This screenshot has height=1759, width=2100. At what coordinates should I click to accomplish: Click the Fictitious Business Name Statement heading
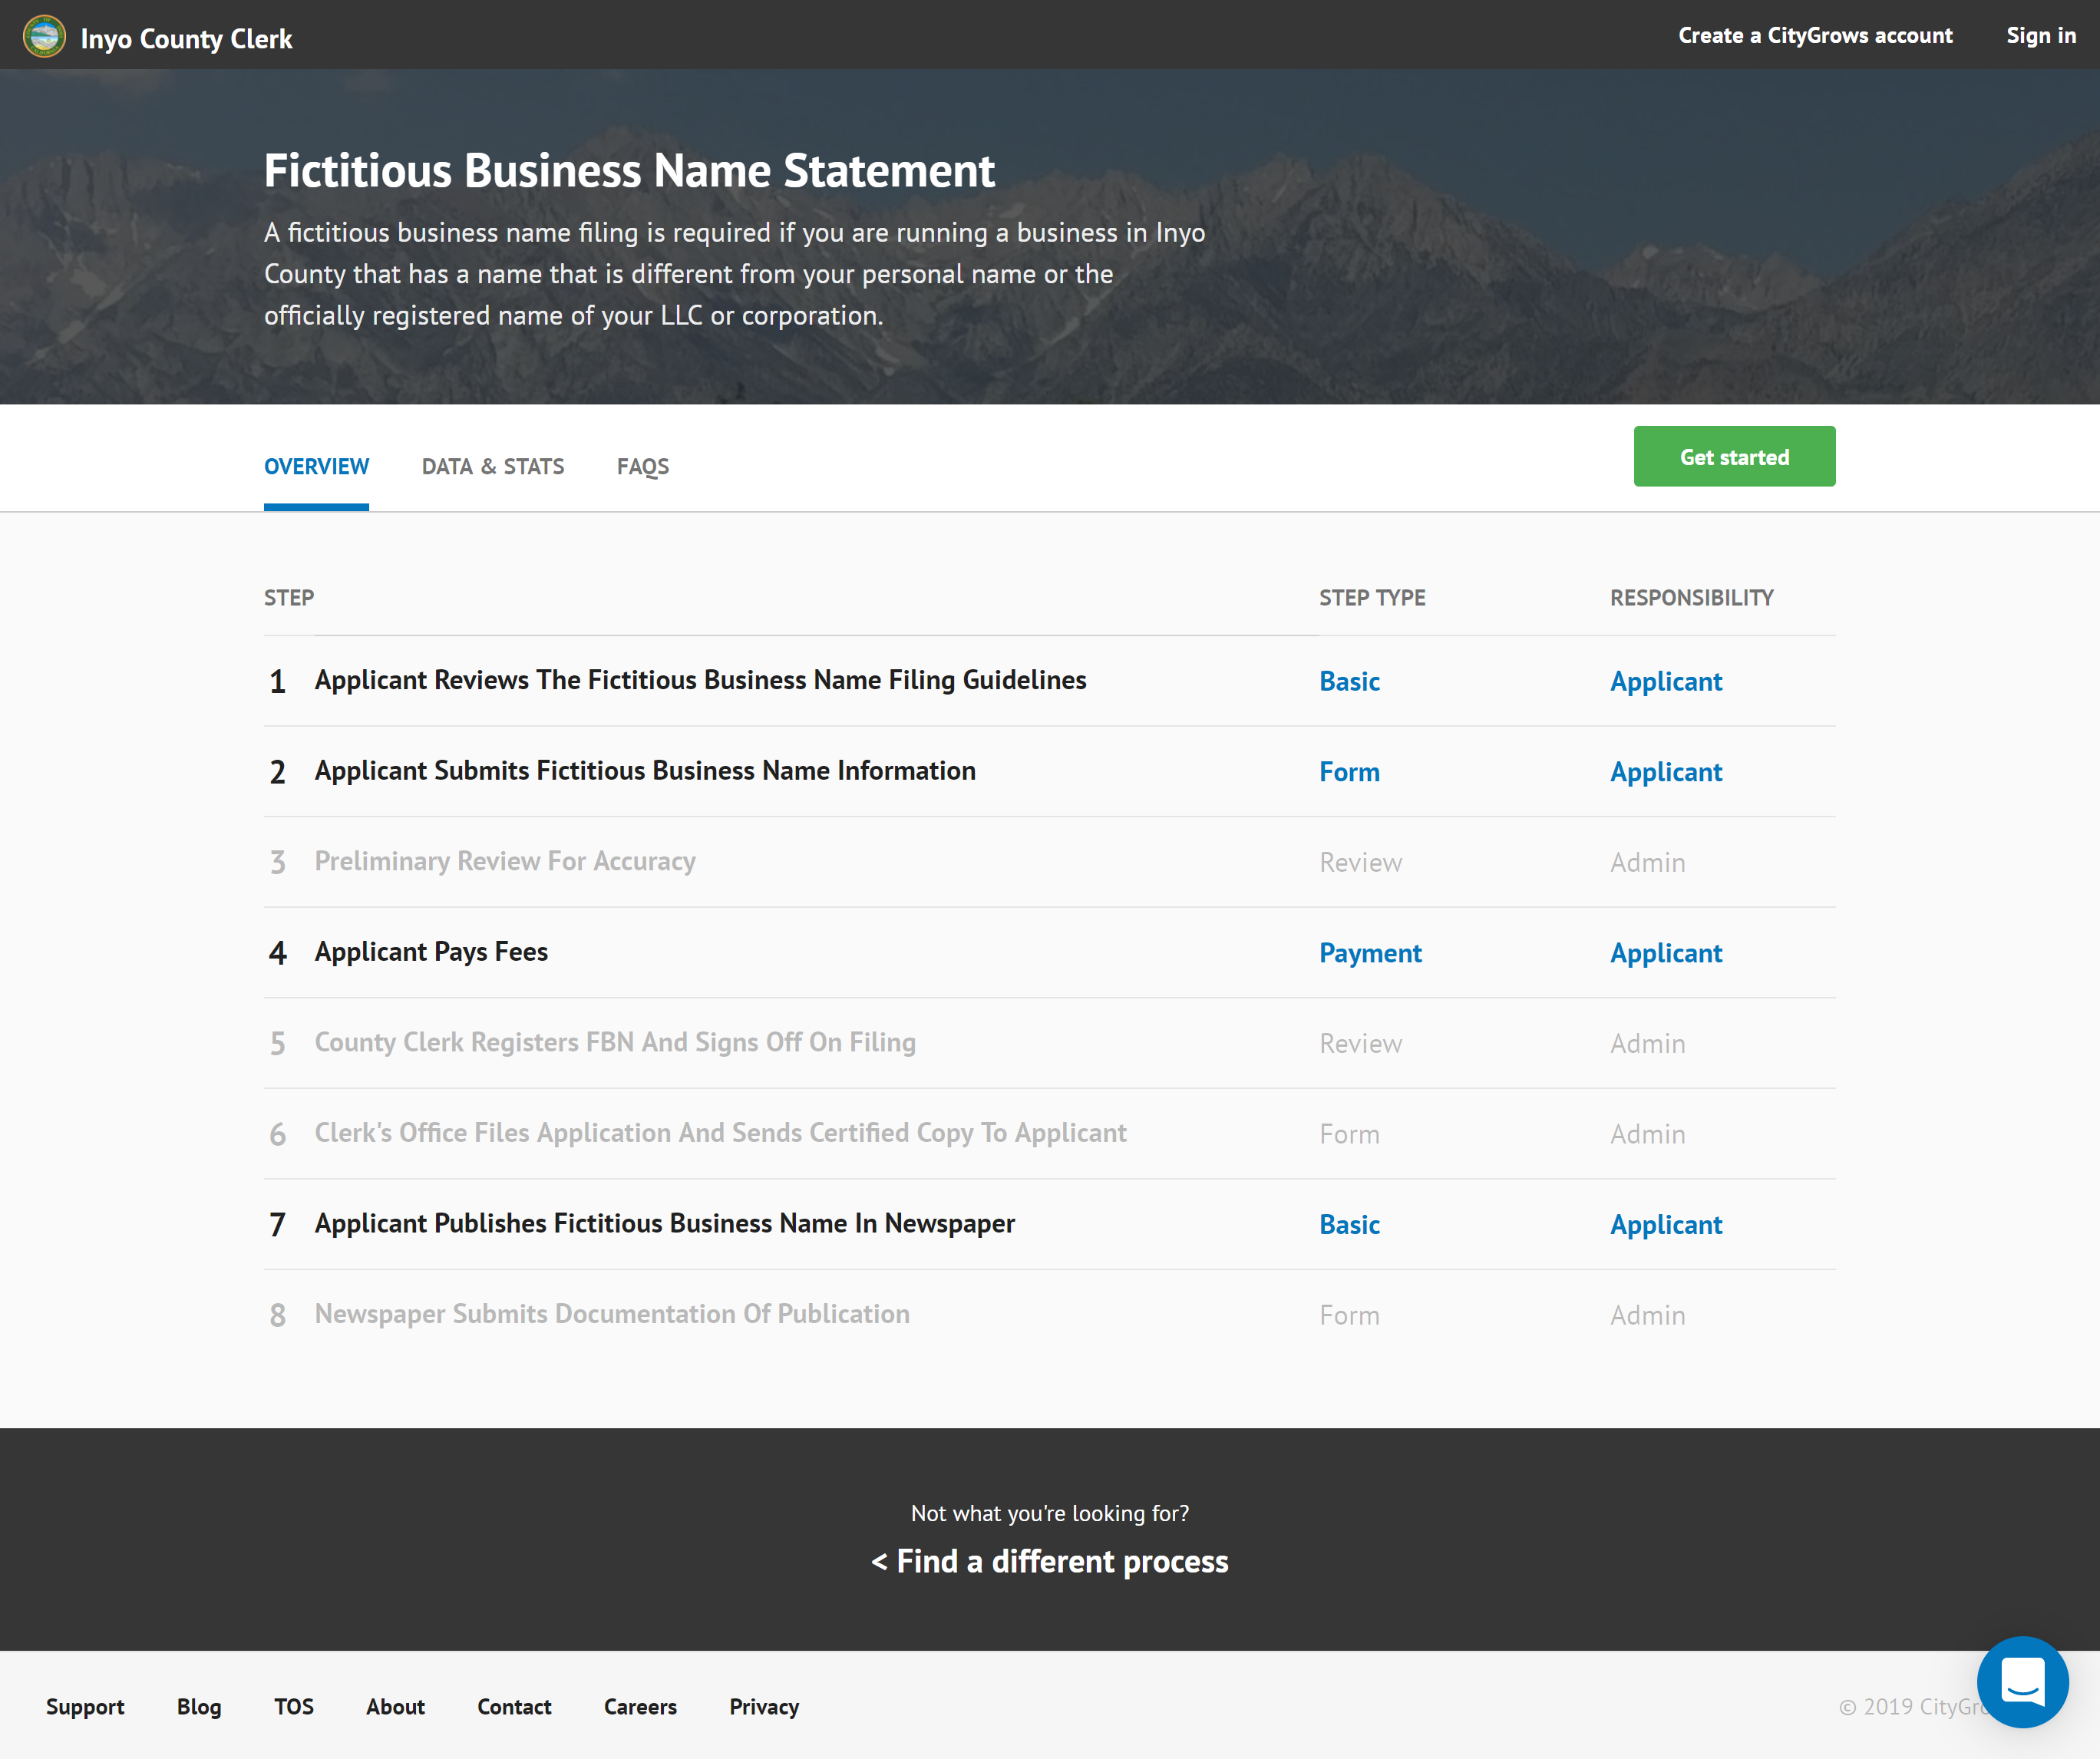629,171
